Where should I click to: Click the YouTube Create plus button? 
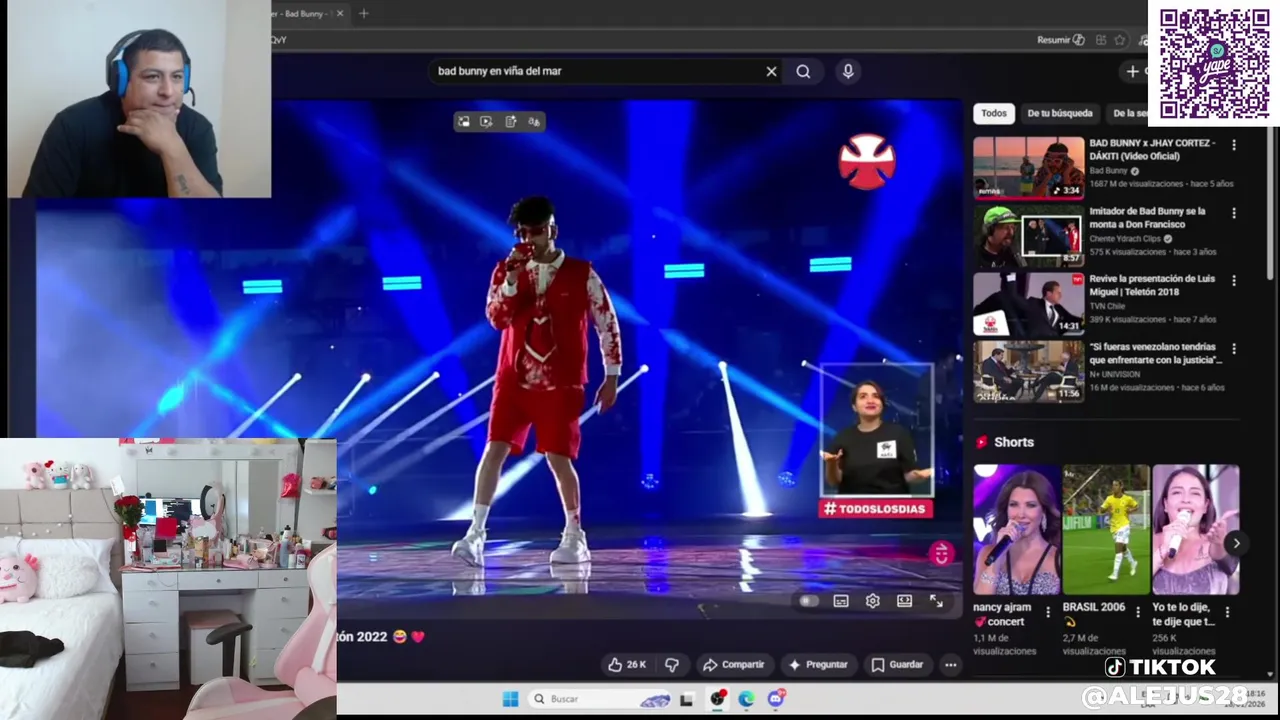[x=1133, y=71]
